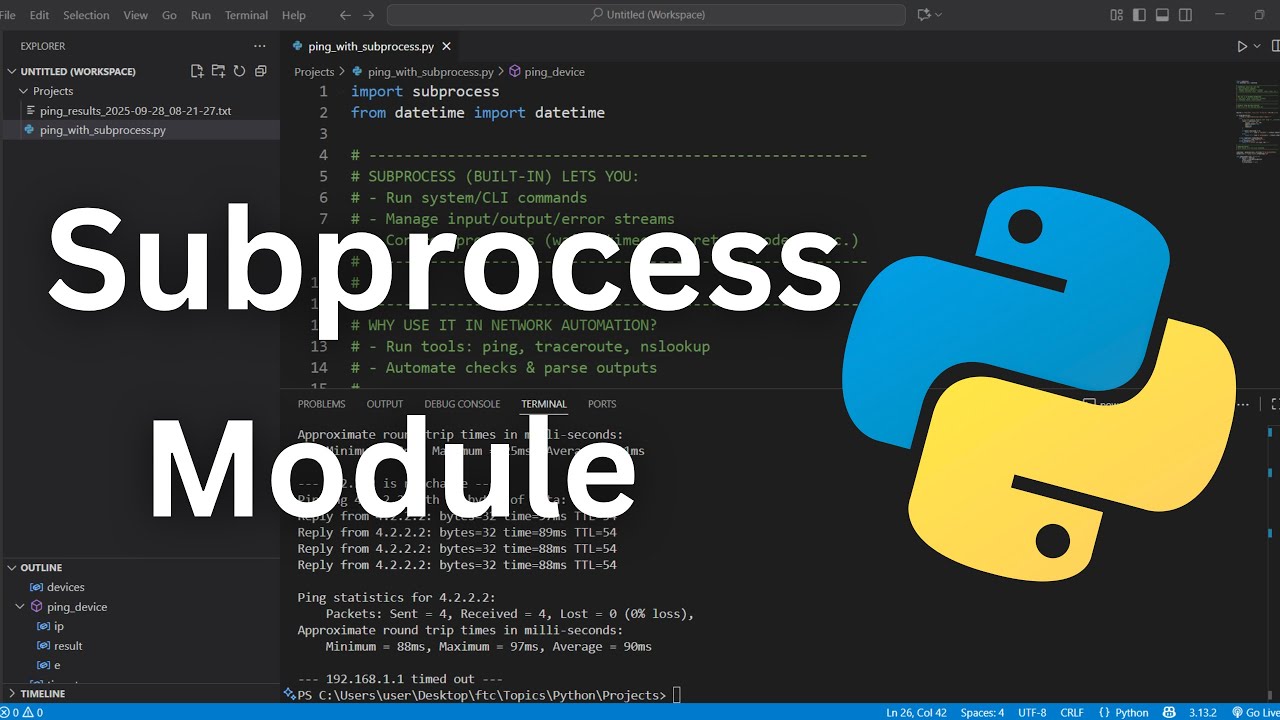The image size is (1280, 720).
Task: Open the Run menu
Action: pos(200,15)
